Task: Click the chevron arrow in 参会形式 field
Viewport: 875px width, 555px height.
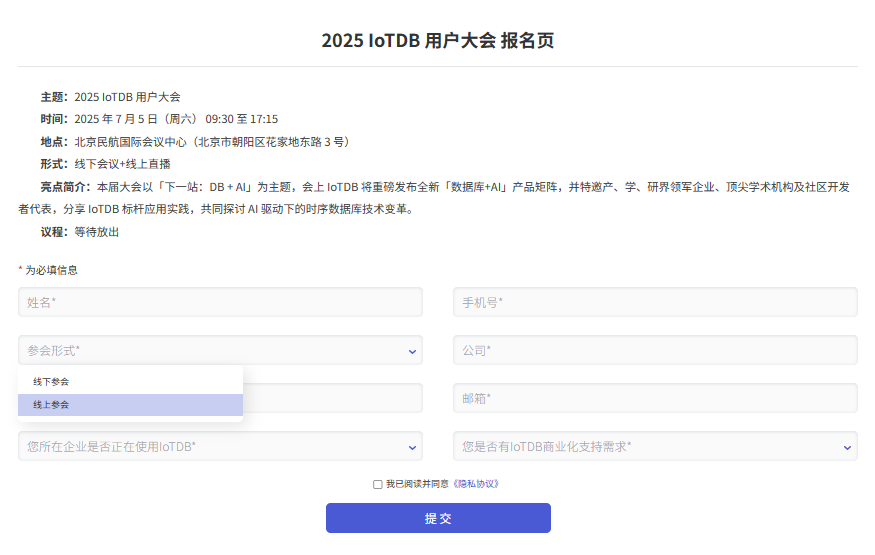Action: coord(412,351)
